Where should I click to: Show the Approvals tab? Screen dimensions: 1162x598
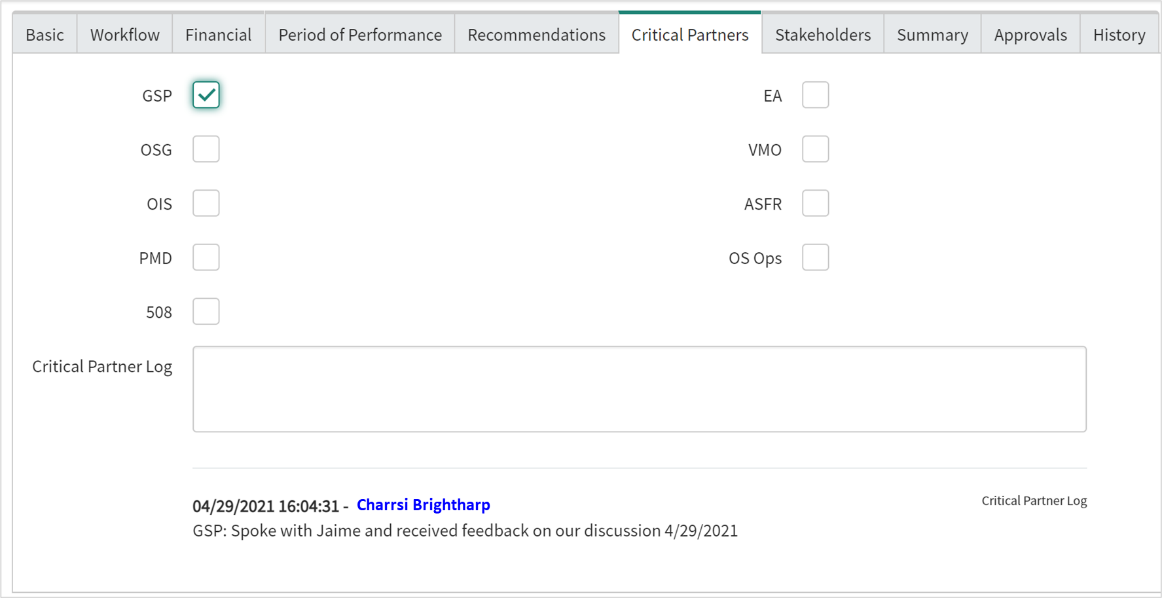(1030, 34)
